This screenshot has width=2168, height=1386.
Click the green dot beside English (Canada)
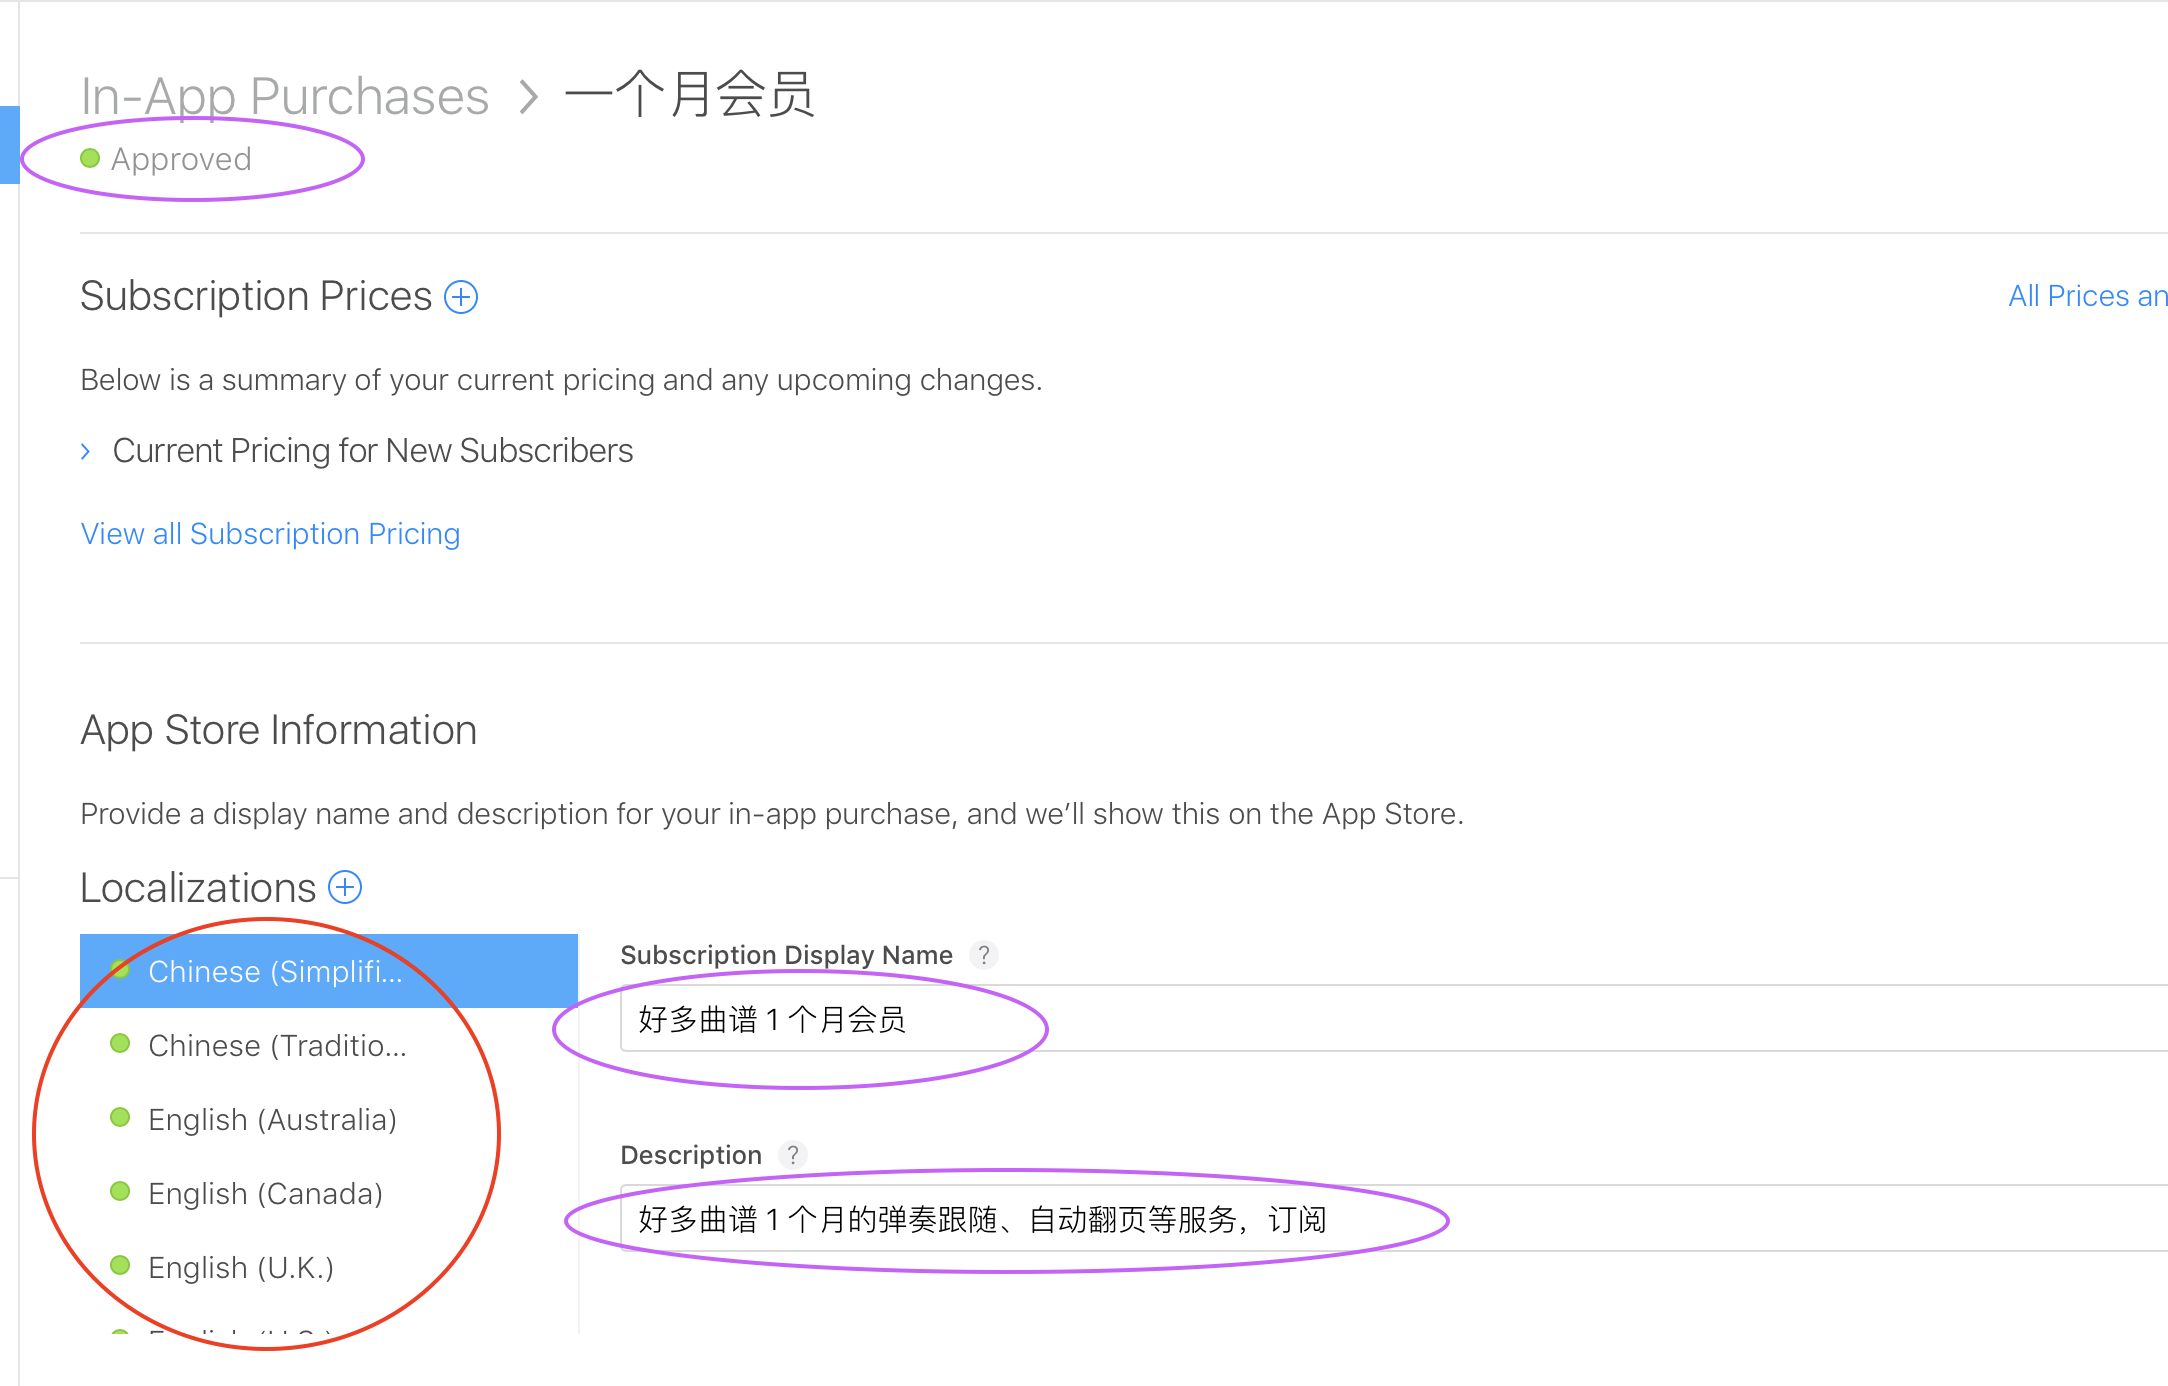tap(120, 1191)
